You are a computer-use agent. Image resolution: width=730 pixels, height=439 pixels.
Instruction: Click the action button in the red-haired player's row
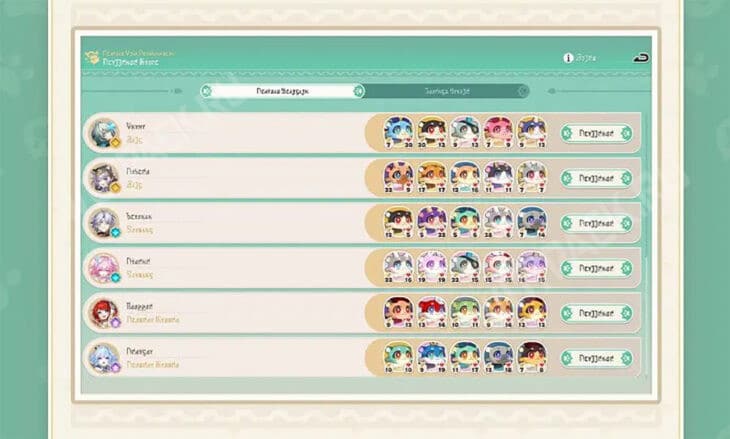[x=596, y=313]
